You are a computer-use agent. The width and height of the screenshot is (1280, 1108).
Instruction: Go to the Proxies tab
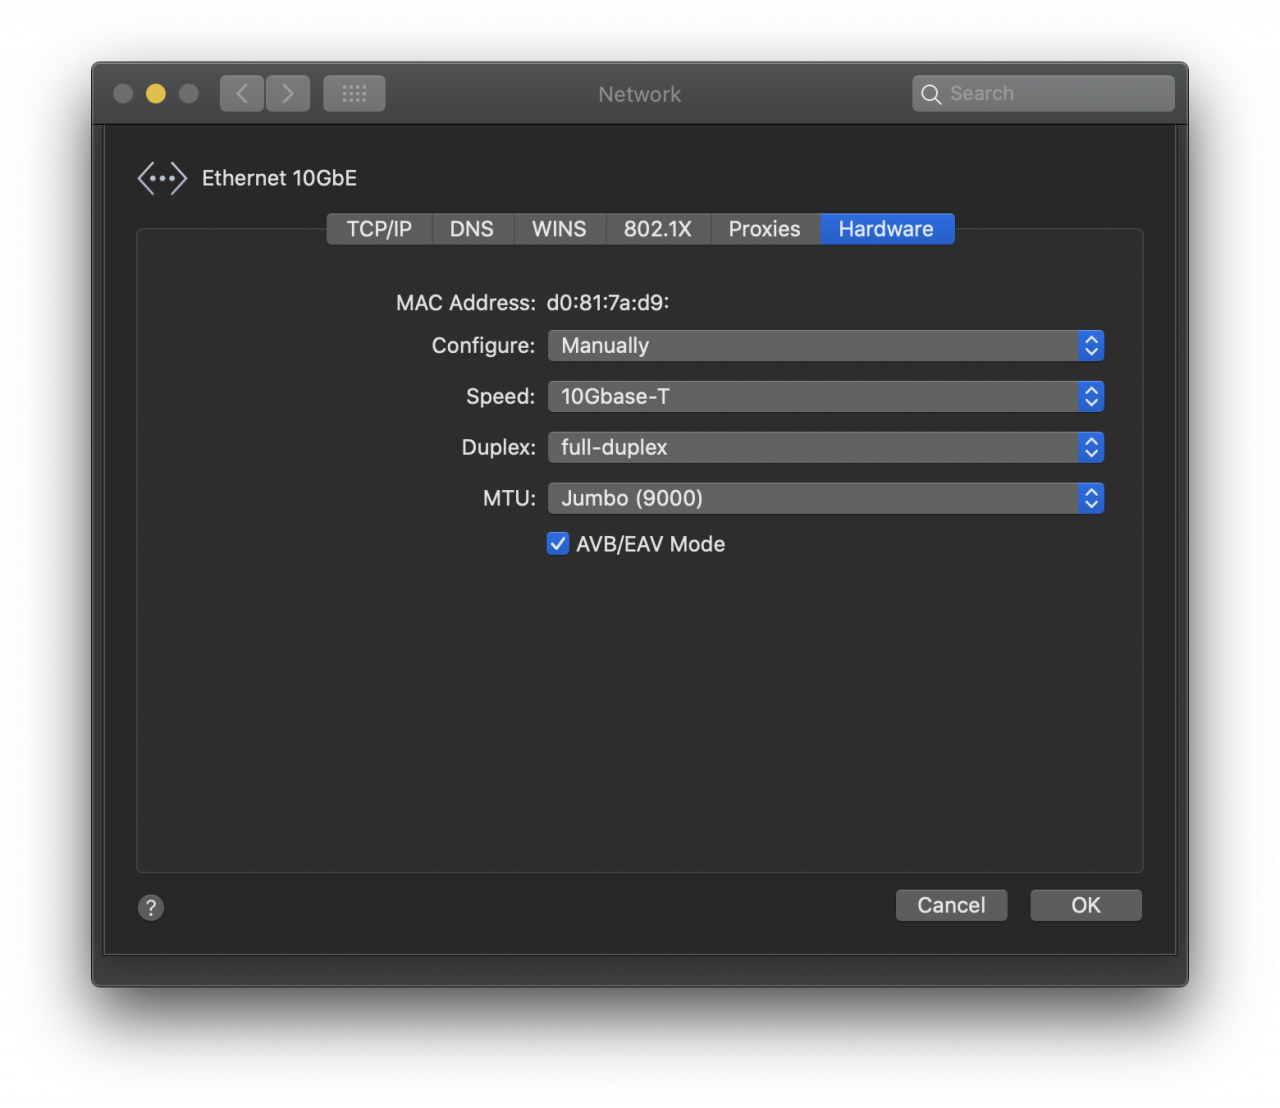click(764, 229)
